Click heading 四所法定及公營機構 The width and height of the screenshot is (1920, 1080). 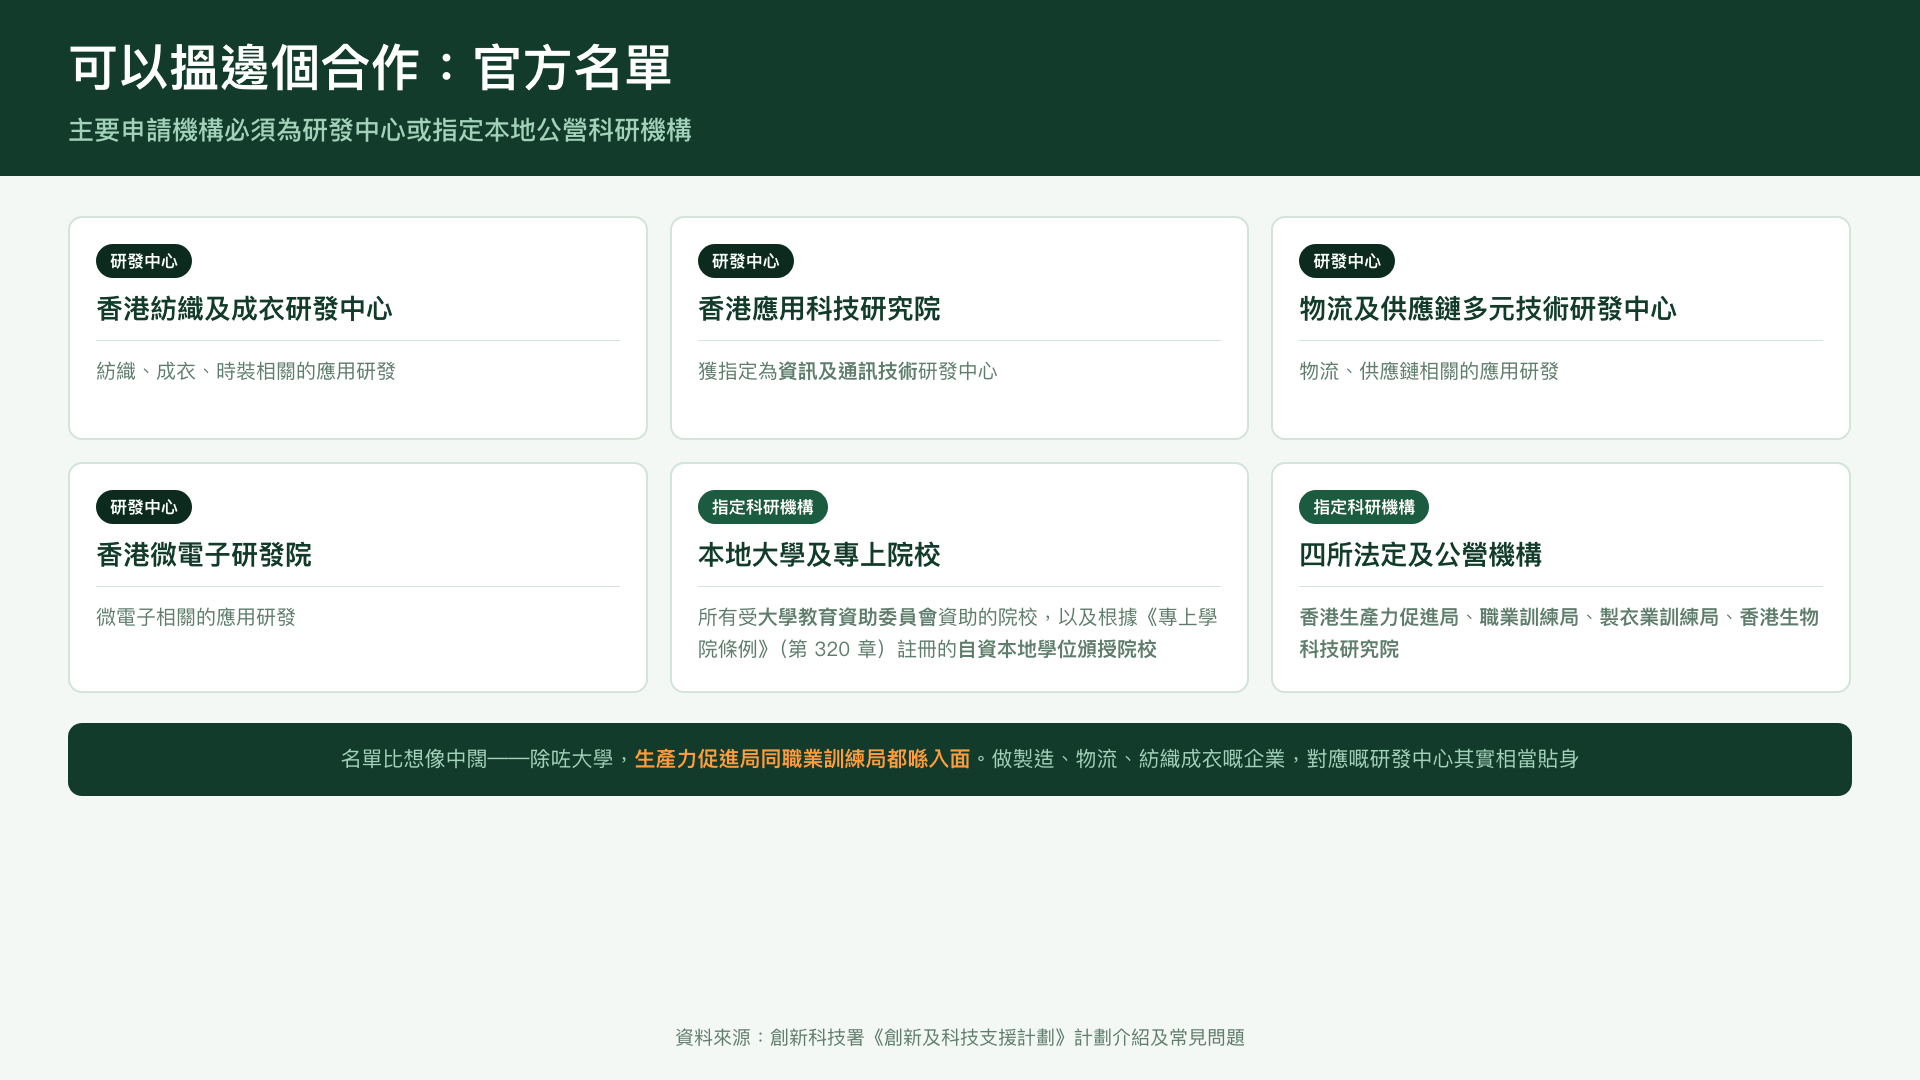pos(1420,555)
